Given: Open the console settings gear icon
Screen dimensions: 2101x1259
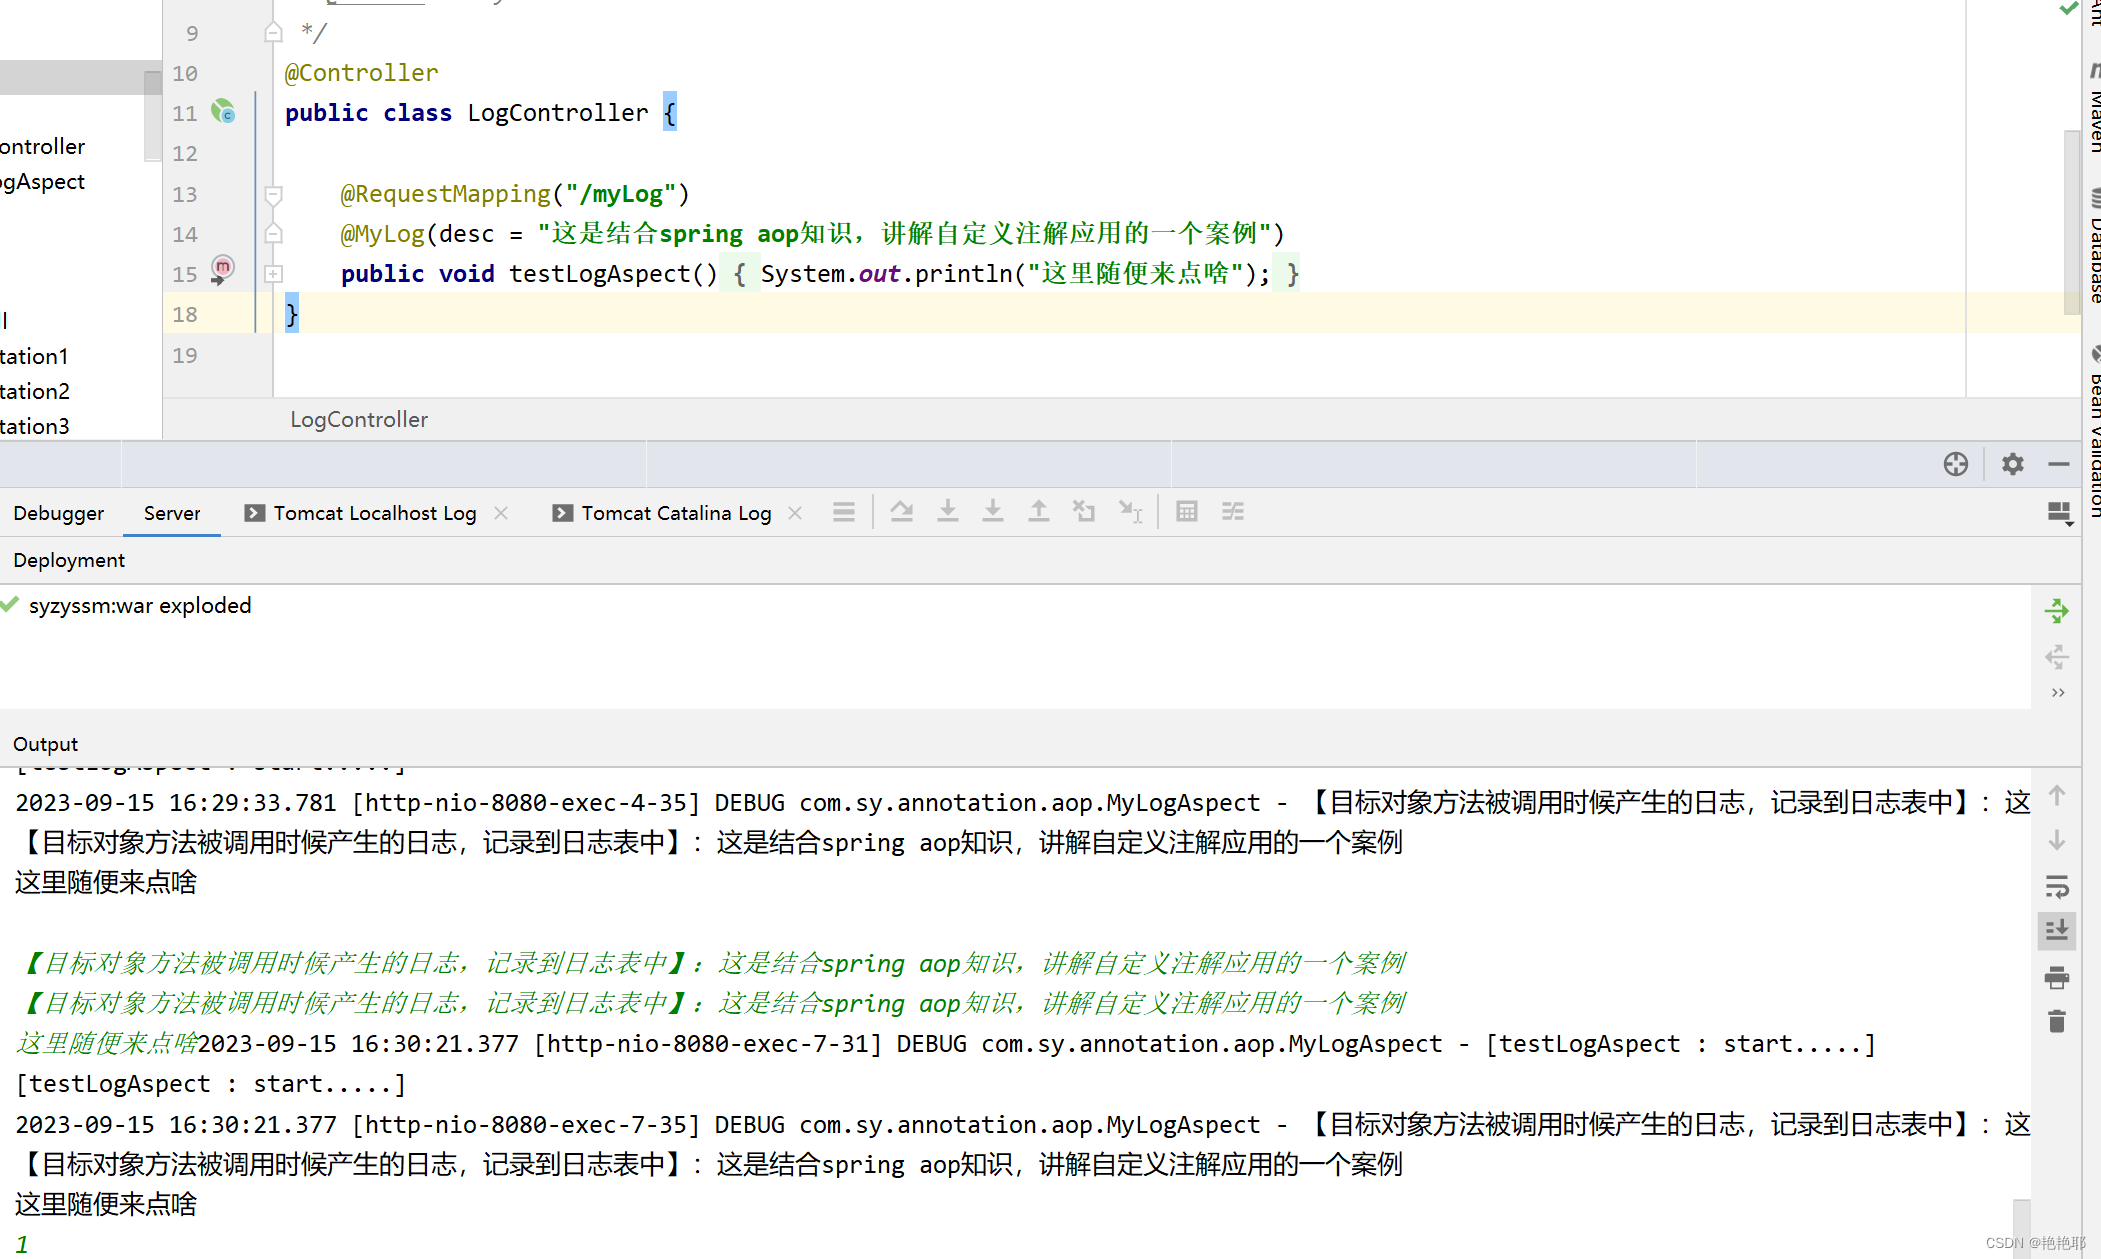Looking at the screenshot, I should click(x=2012, y=464).
